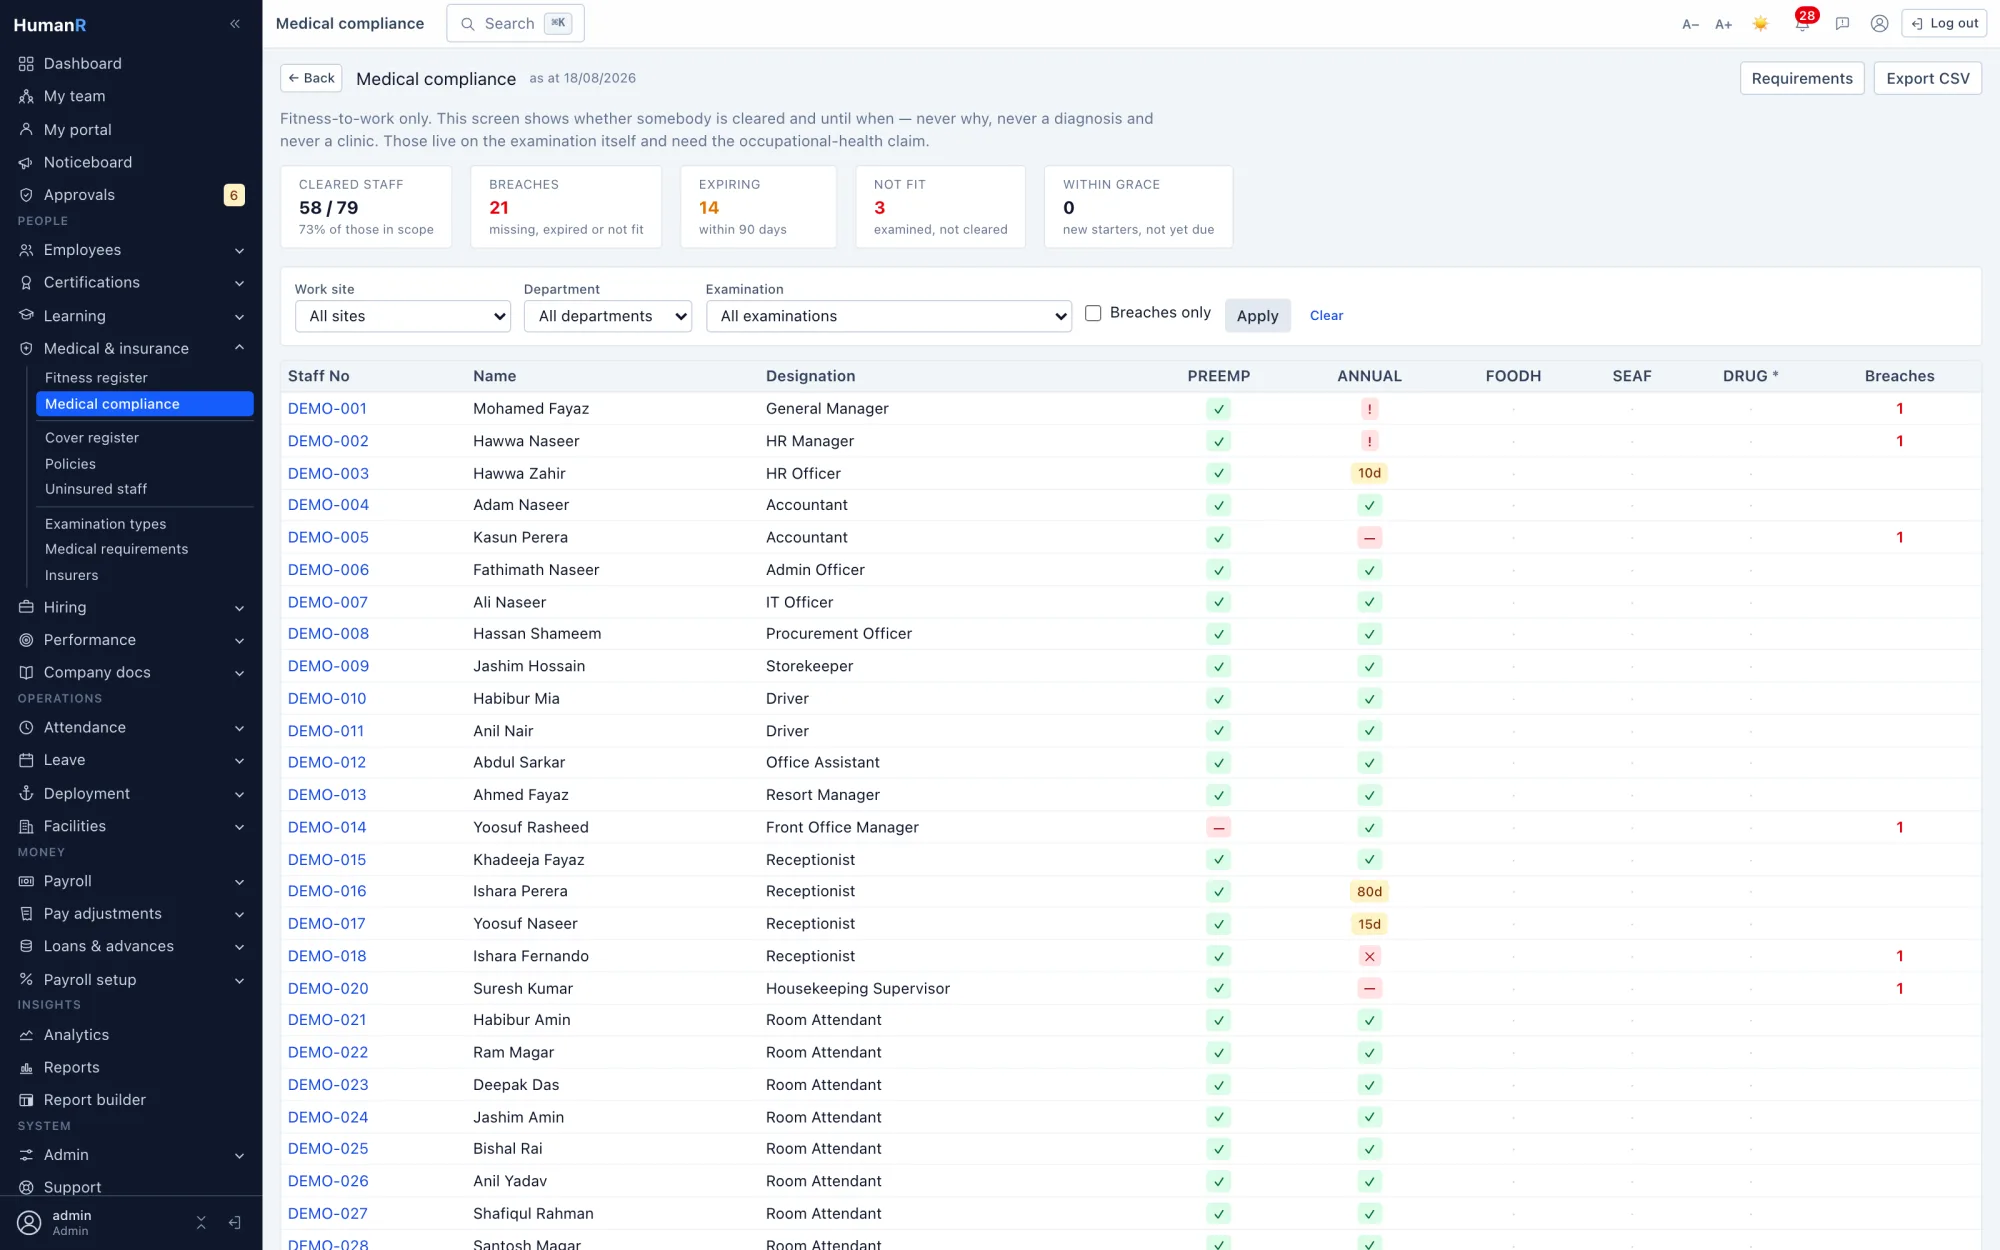Open the Department dropdown
The image size is (2000, 1250).
point(608,316)
